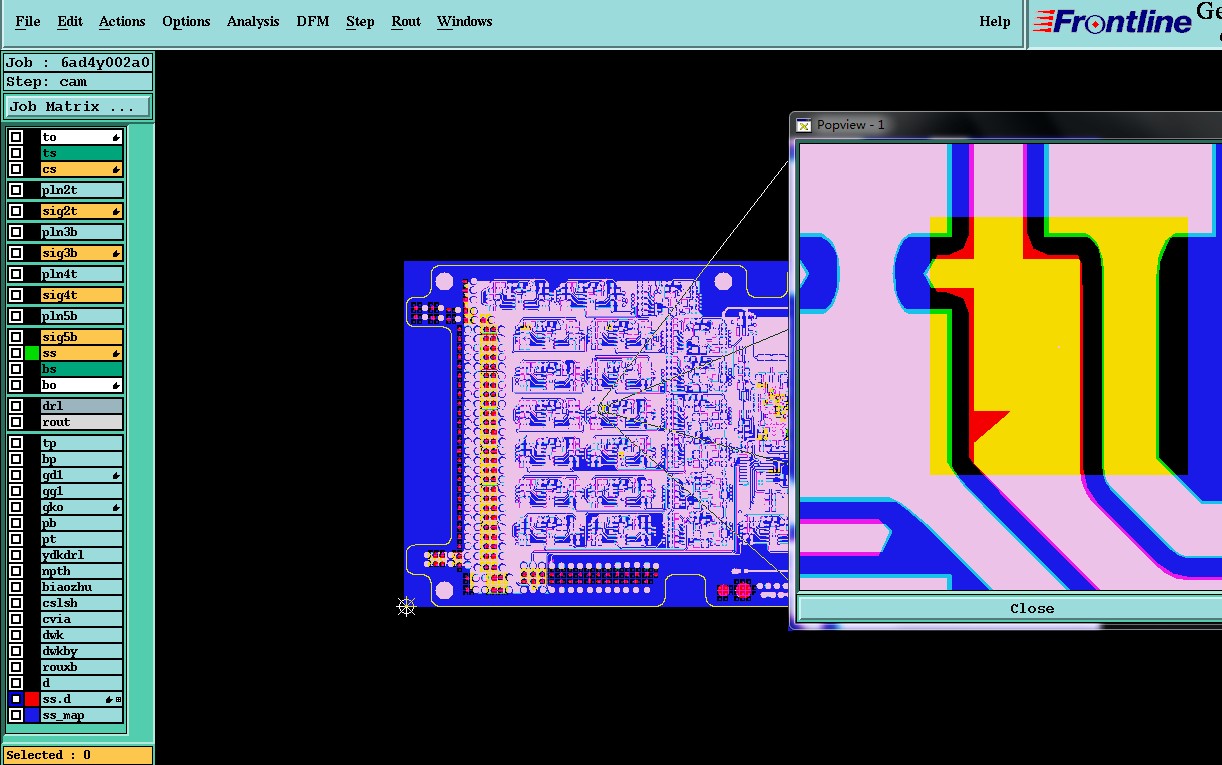Select the layer row named d
Viewport: 1222px width, 765px height.
tap(82, 683)
